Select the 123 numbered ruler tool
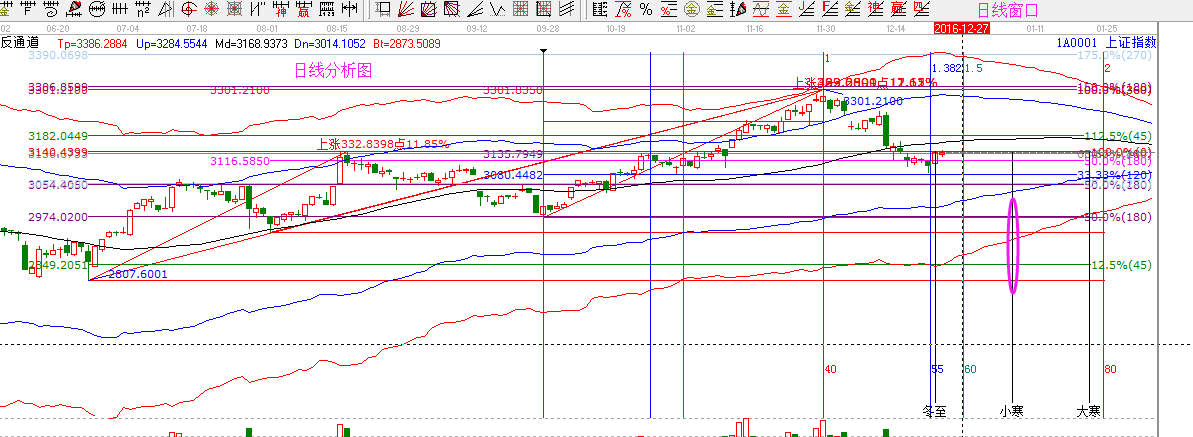1193x437 pixels. point(326,9)
